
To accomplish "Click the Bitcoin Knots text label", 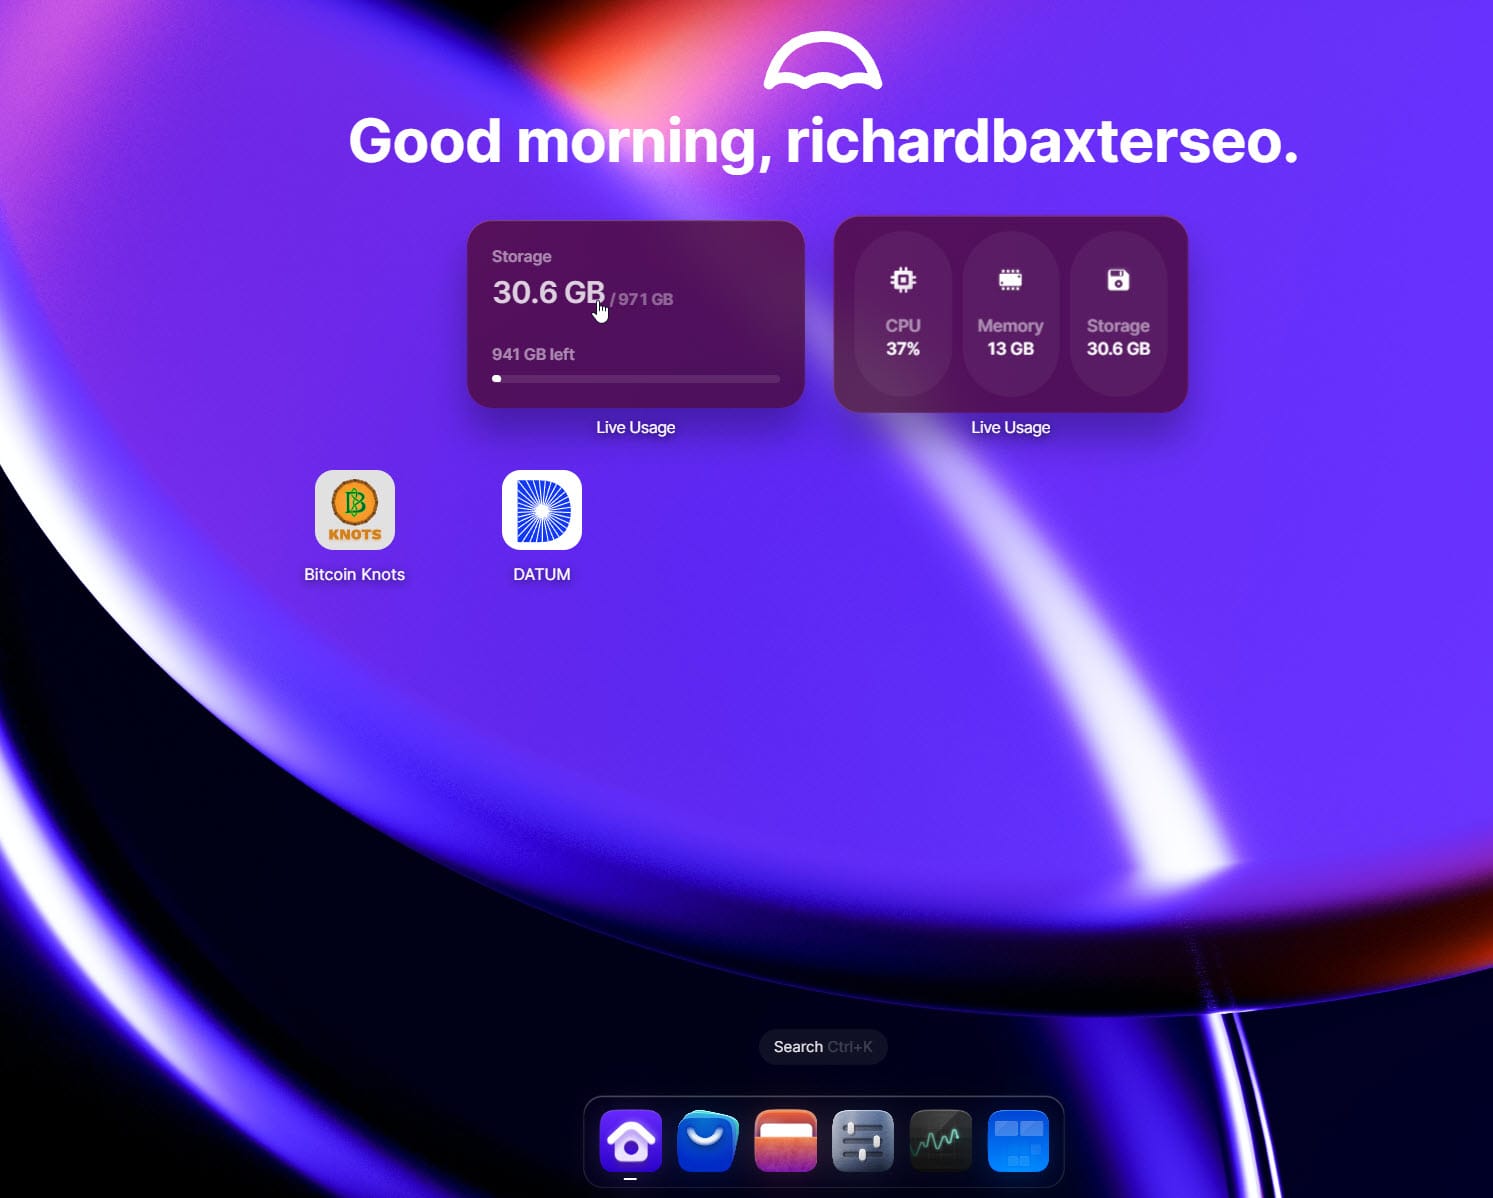I will click(x=354, y=574).
